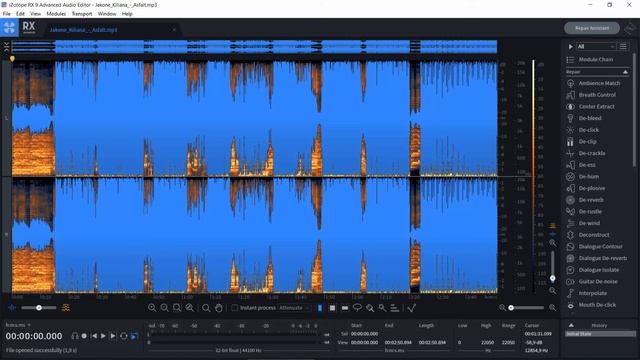Close the open audio file tab

pyautogui.click(x=174, y=30)
